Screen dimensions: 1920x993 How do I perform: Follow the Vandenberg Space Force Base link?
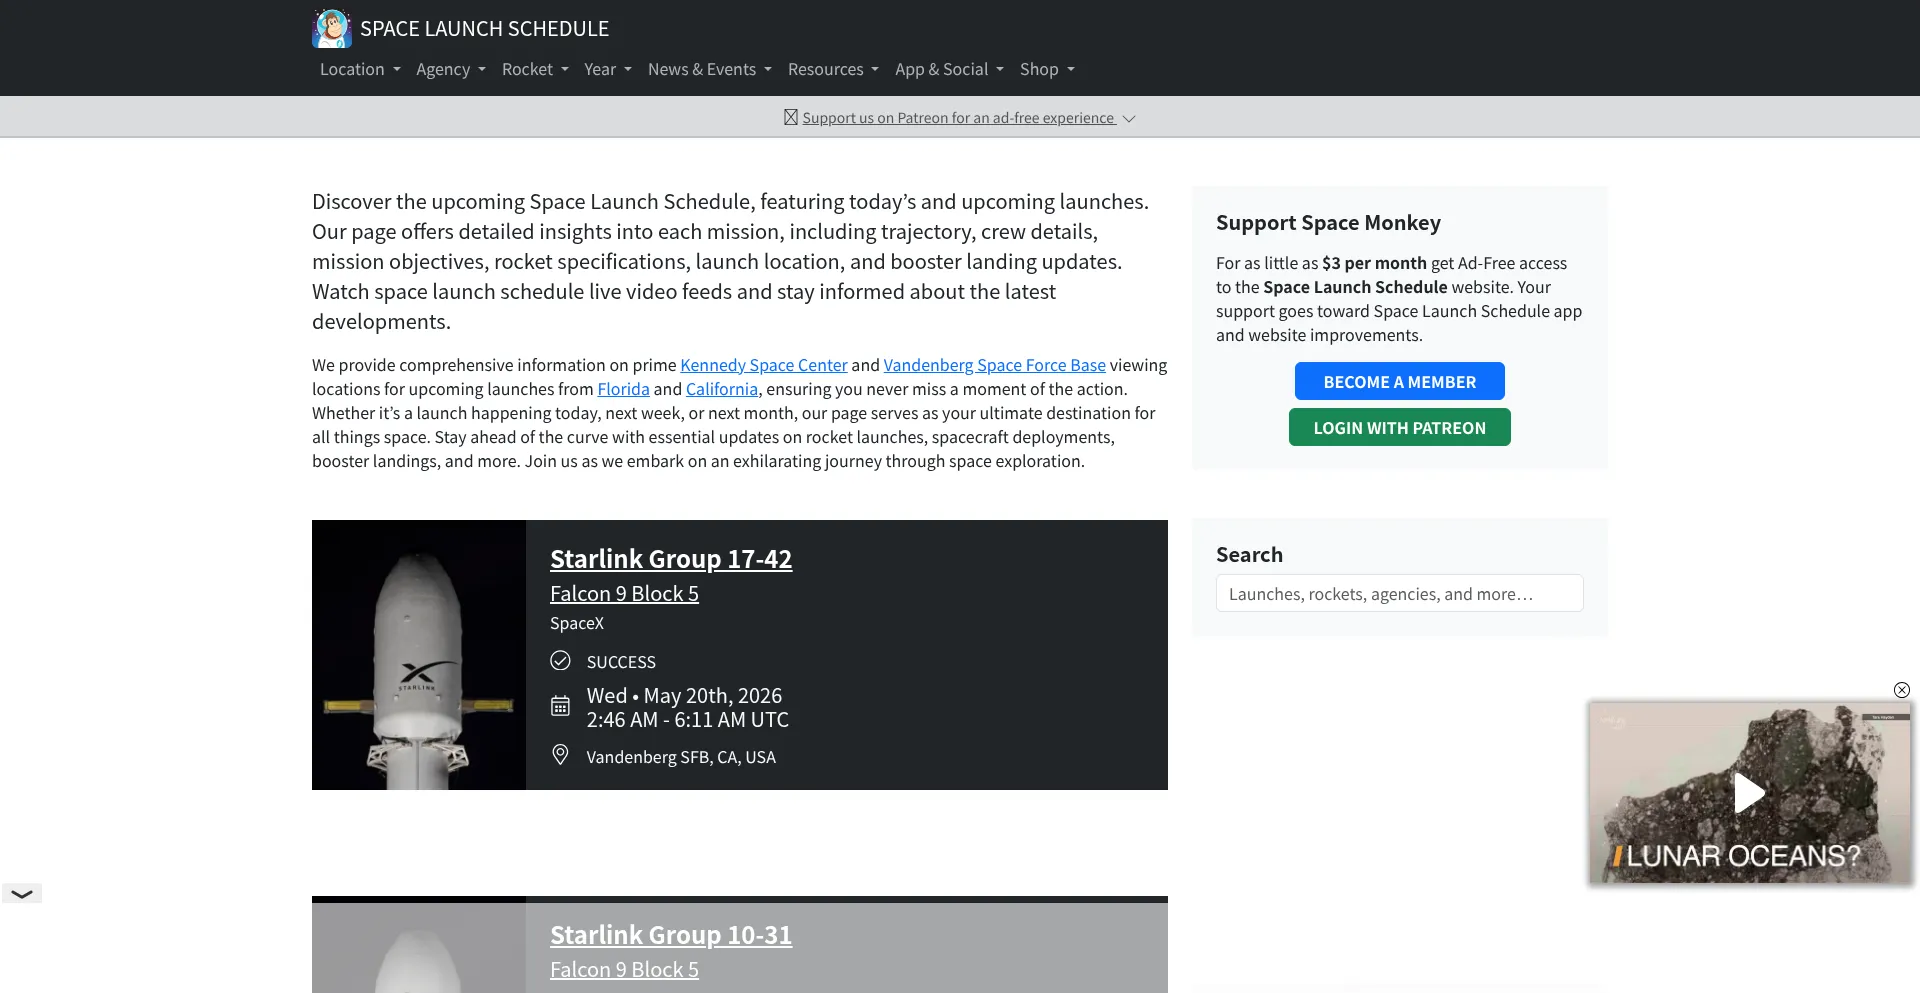pos(995,365)
